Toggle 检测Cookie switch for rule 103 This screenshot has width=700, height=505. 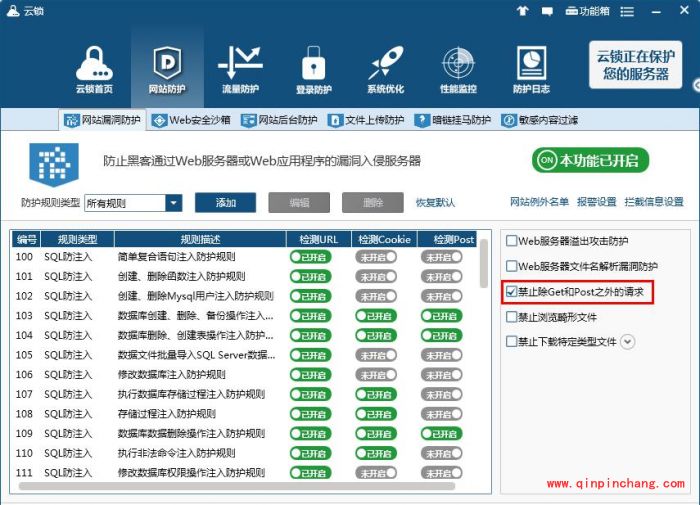[376, 316]
